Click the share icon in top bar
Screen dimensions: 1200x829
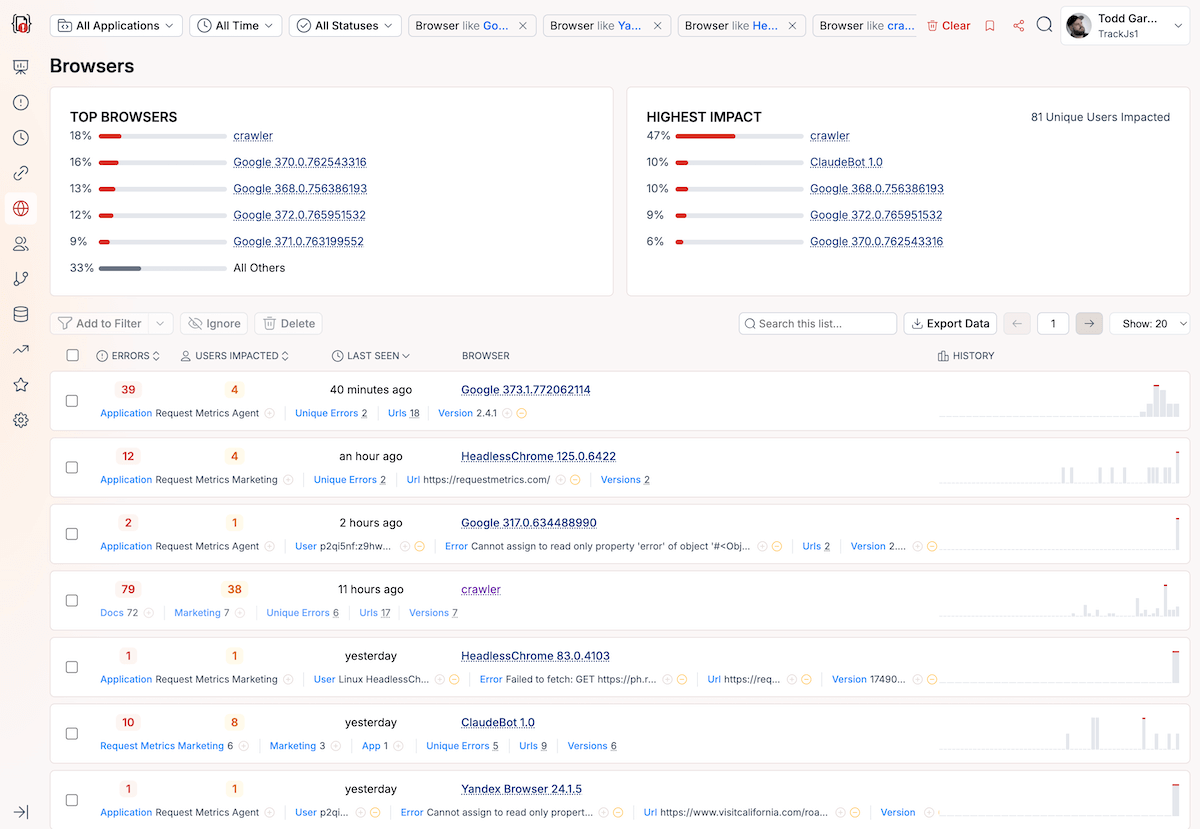pyautogui.click(x=1018, y=26)
